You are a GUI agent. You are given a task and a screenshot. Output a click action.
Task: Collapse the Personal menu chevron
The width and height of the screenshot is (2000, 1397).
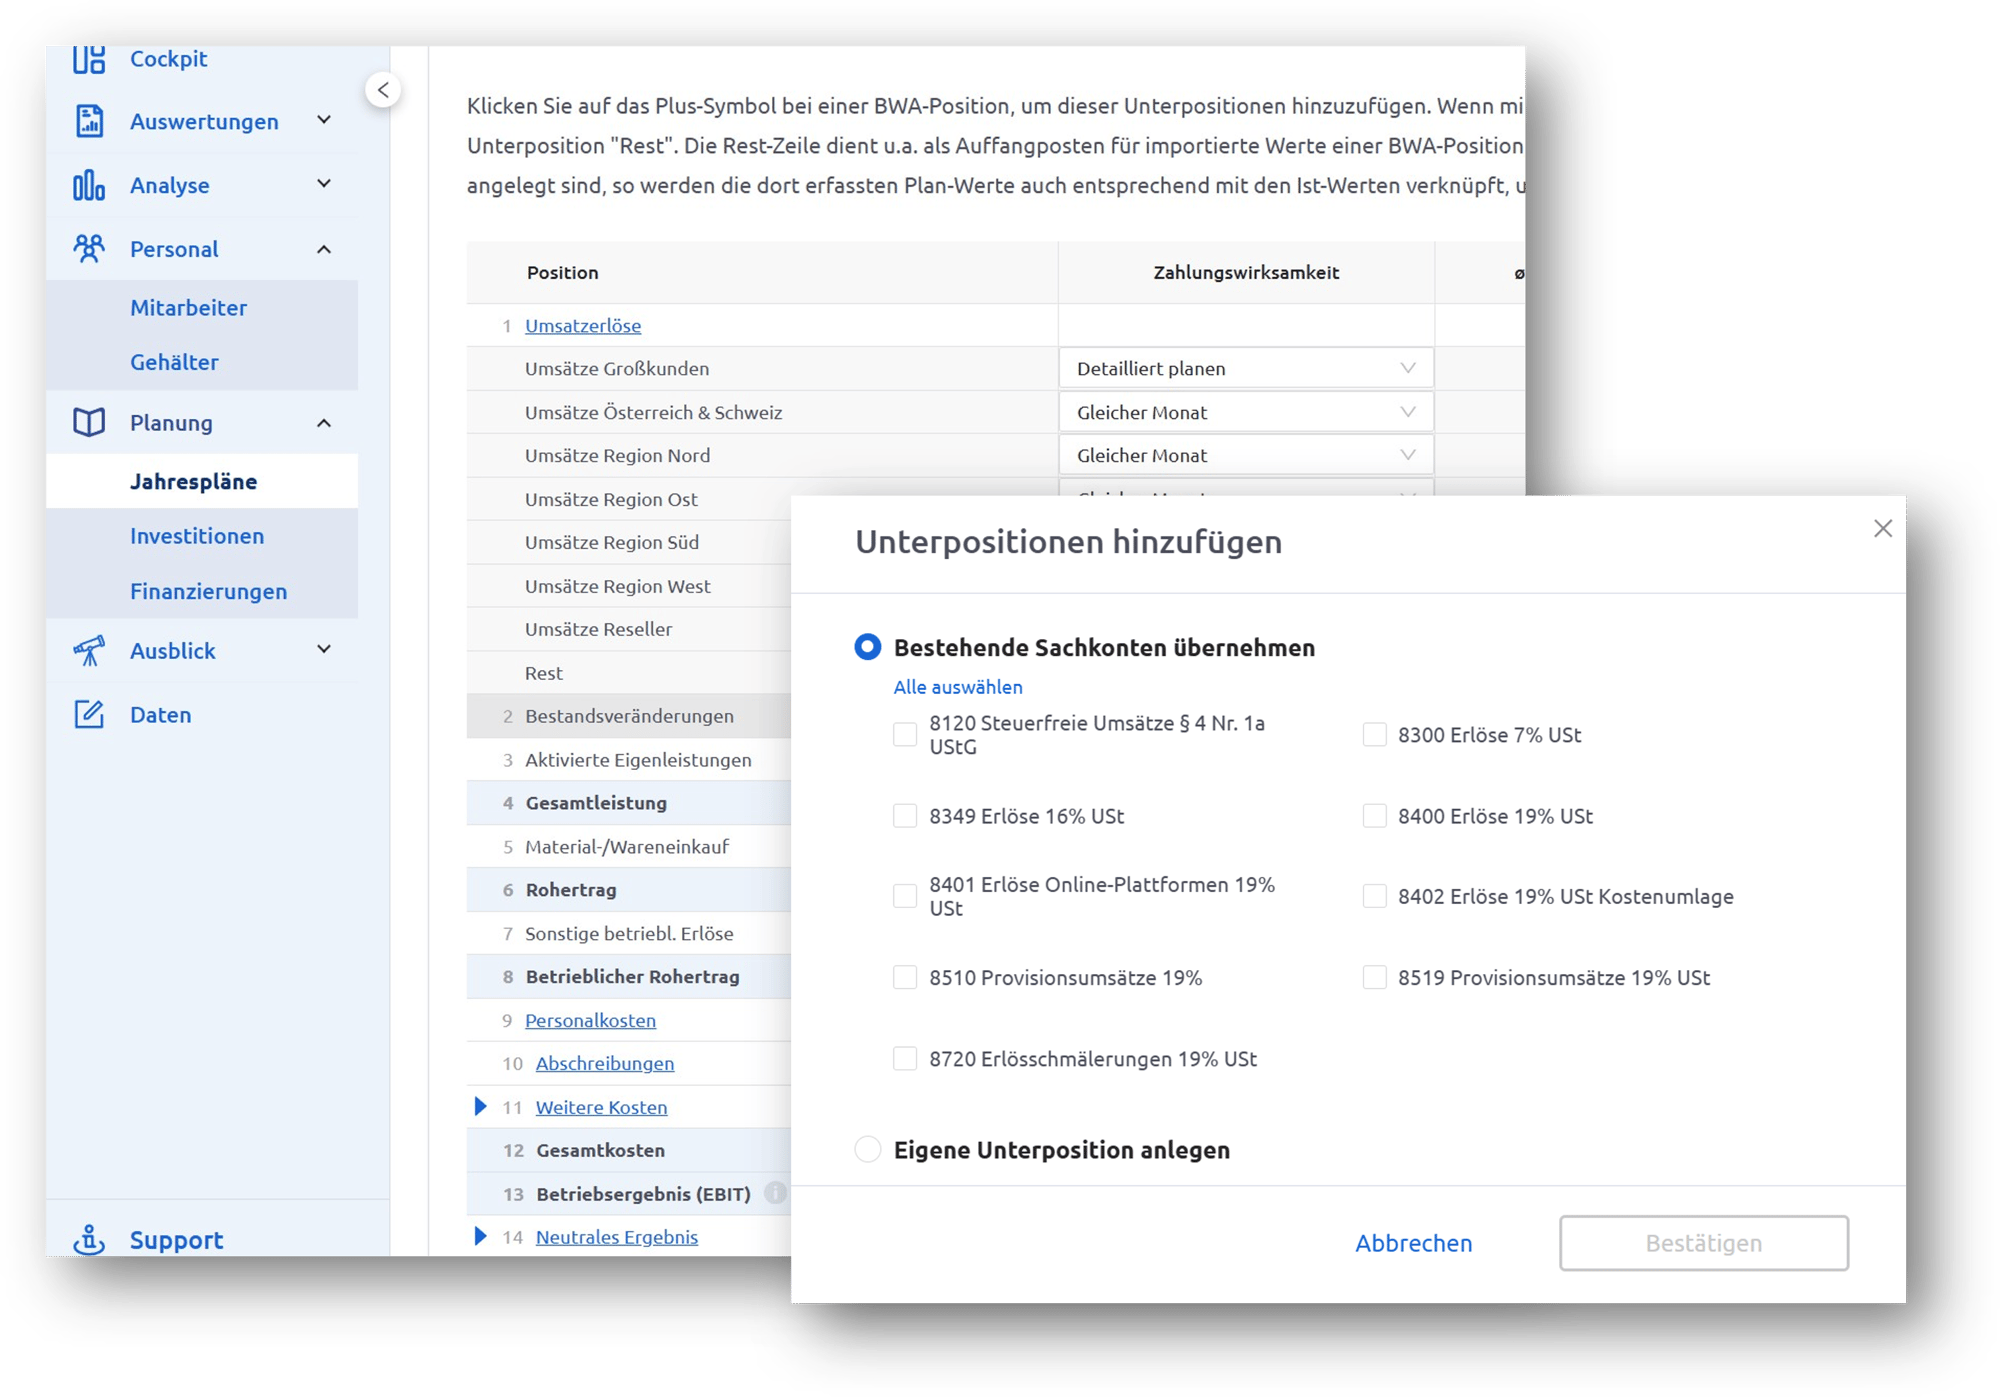[x=324, y=249]
